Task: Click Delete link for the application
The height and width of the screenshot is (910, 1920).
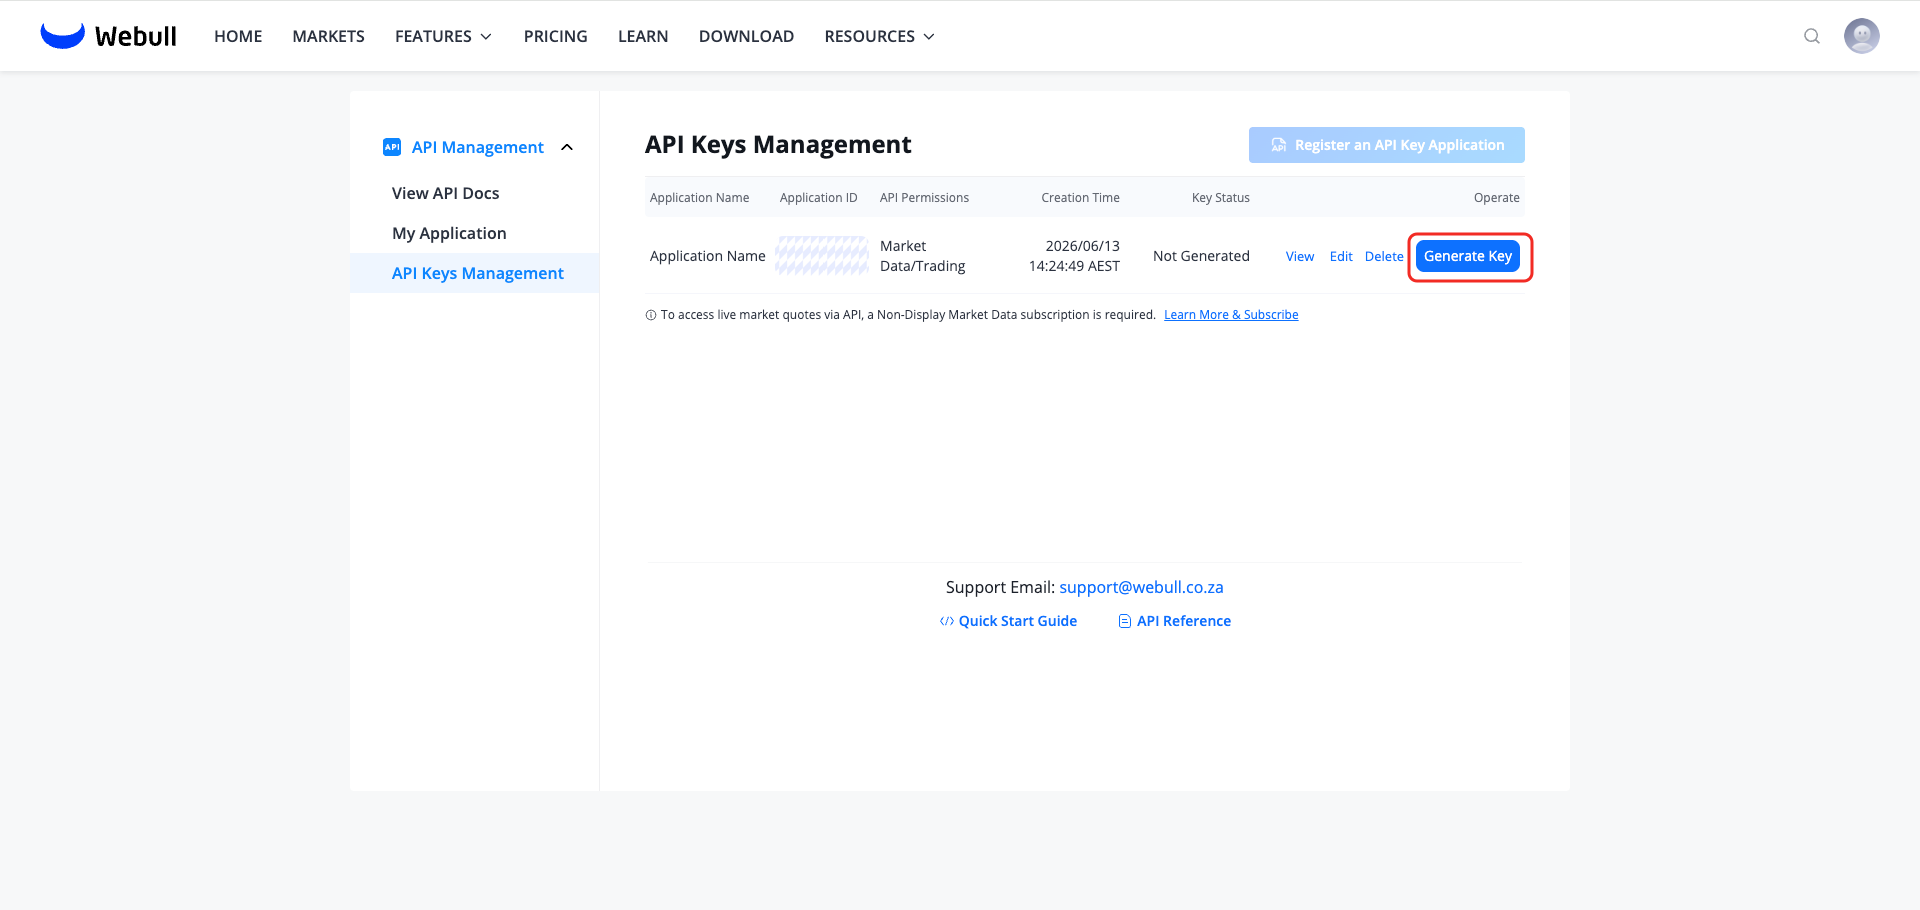Action: (1384, 257)
